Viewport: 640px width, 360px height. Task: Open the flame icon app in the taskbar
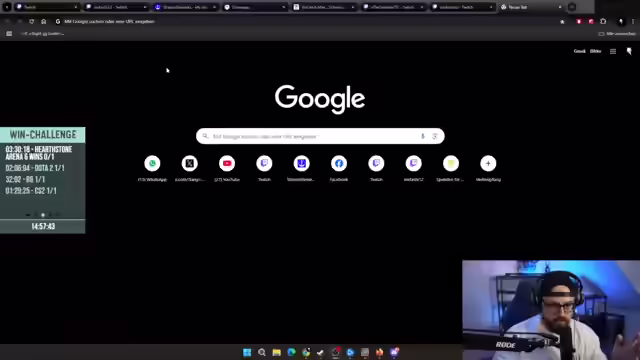(x=379, y=352)
